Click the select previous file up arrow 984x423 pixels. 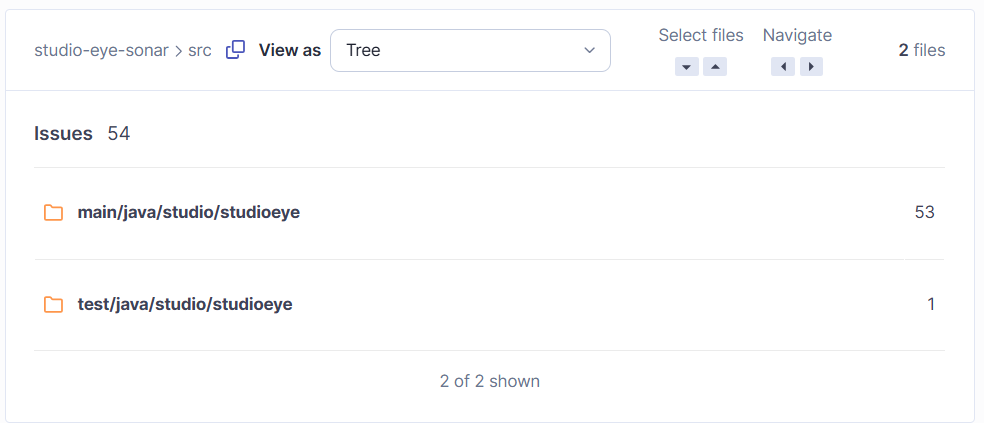715,67
